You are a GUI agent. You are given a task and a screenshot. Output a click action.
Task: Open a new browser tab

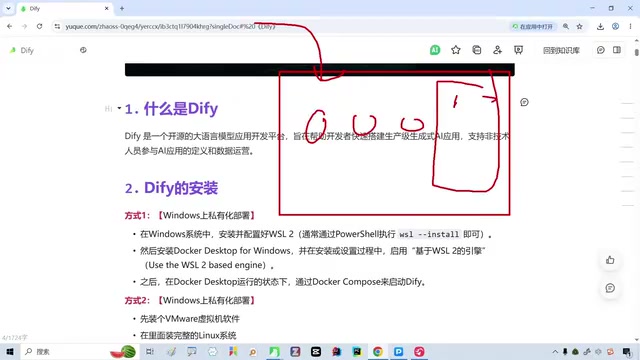point(122,8)
